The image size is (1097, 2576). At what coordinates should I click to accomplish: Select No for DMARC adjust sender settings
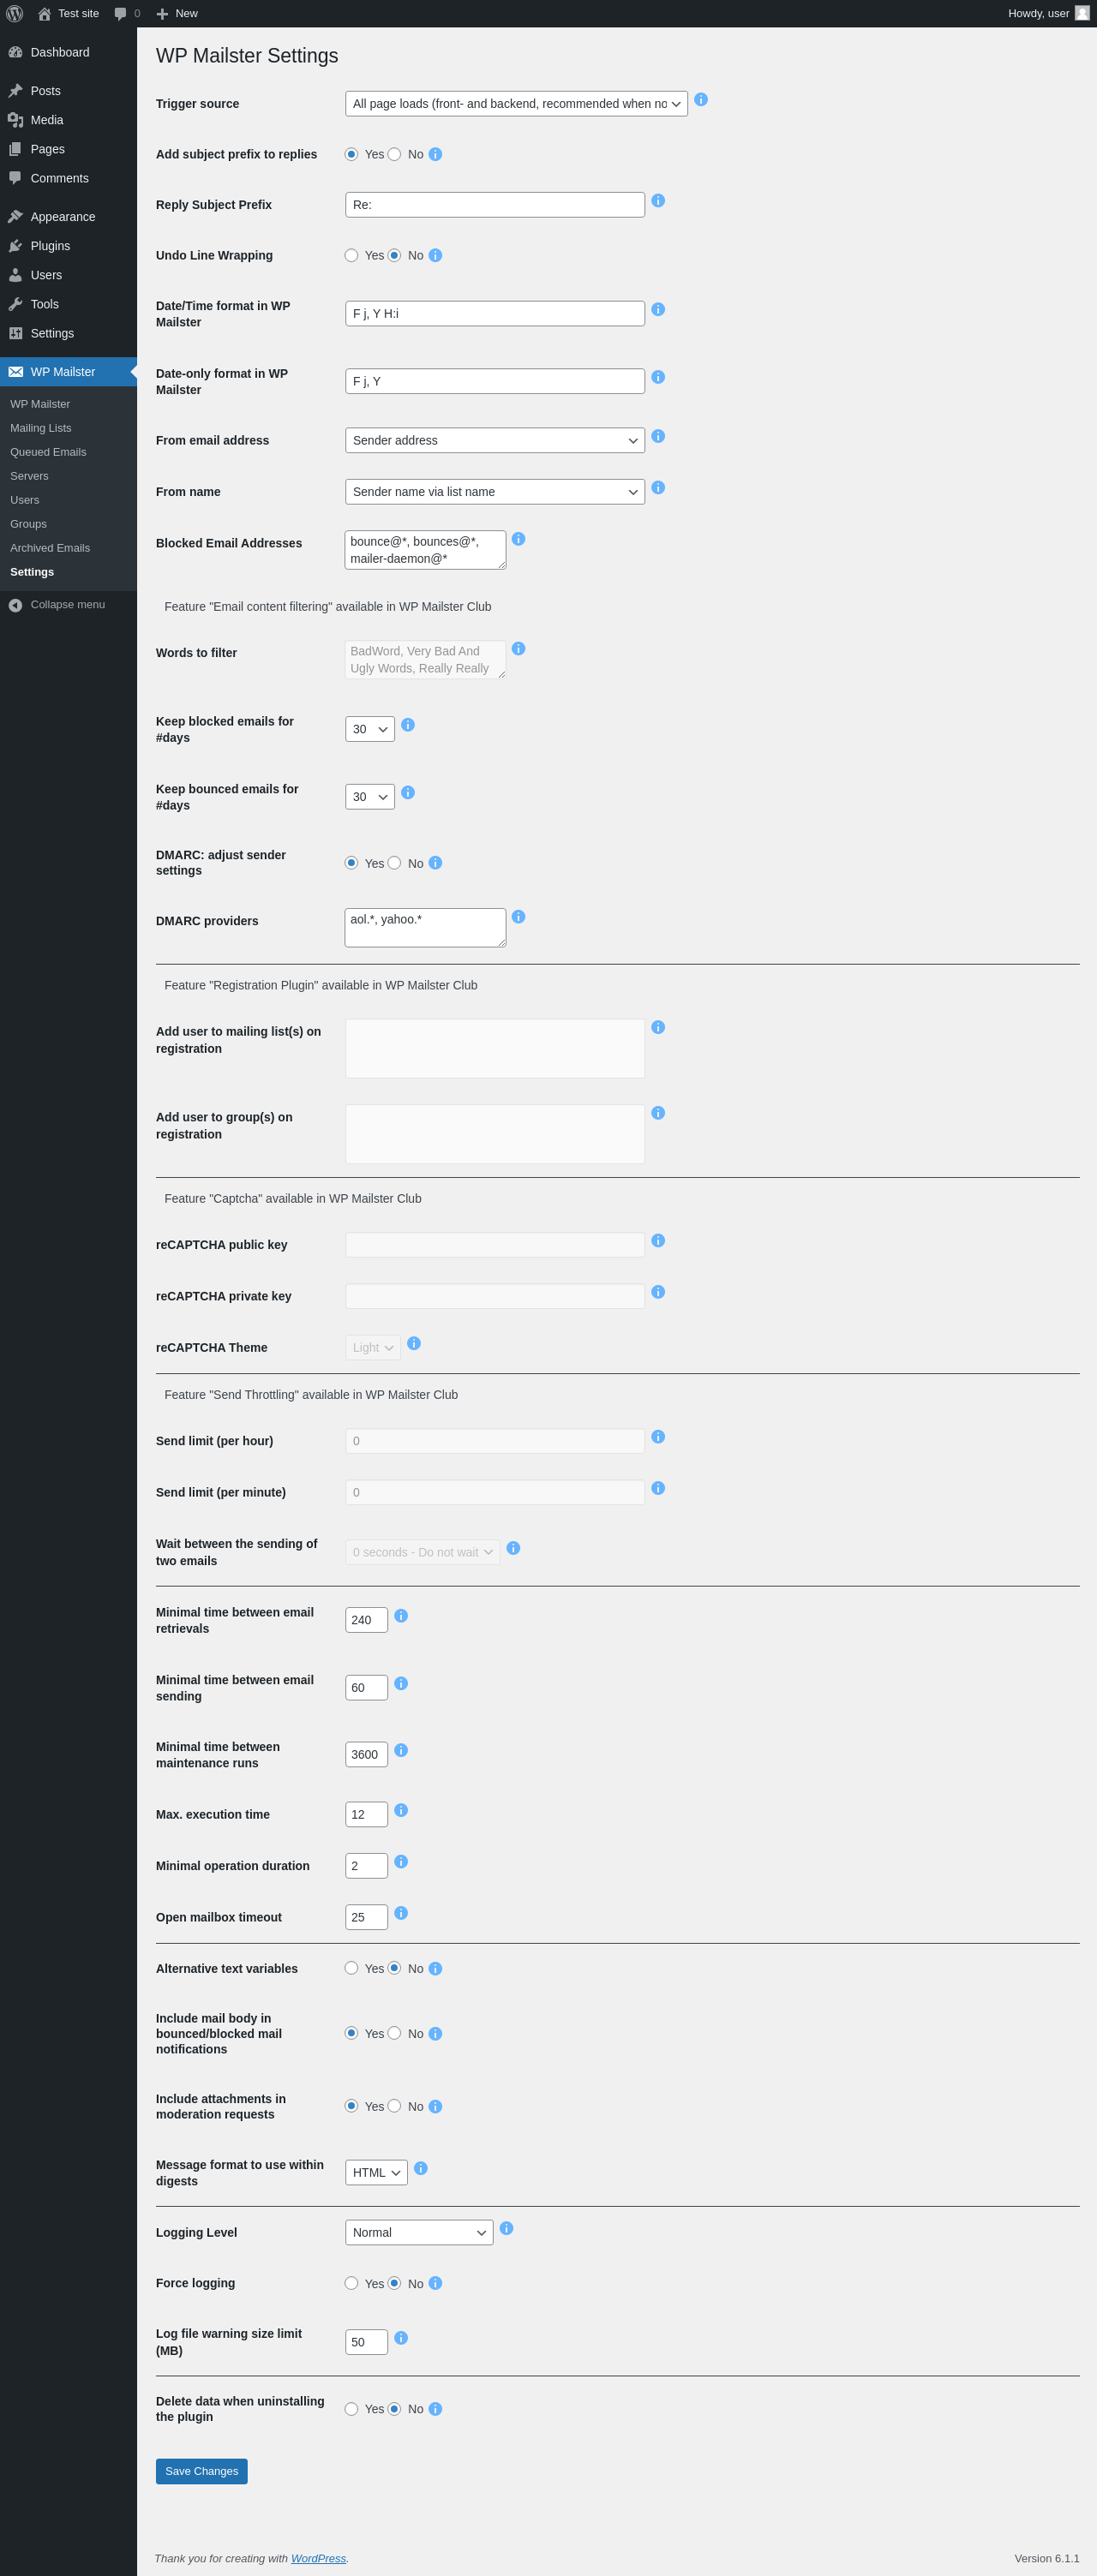(394, 863)
